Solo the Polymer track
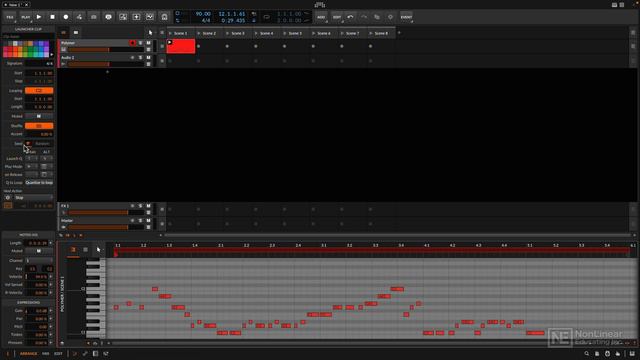640x360 pixels. 140,42
